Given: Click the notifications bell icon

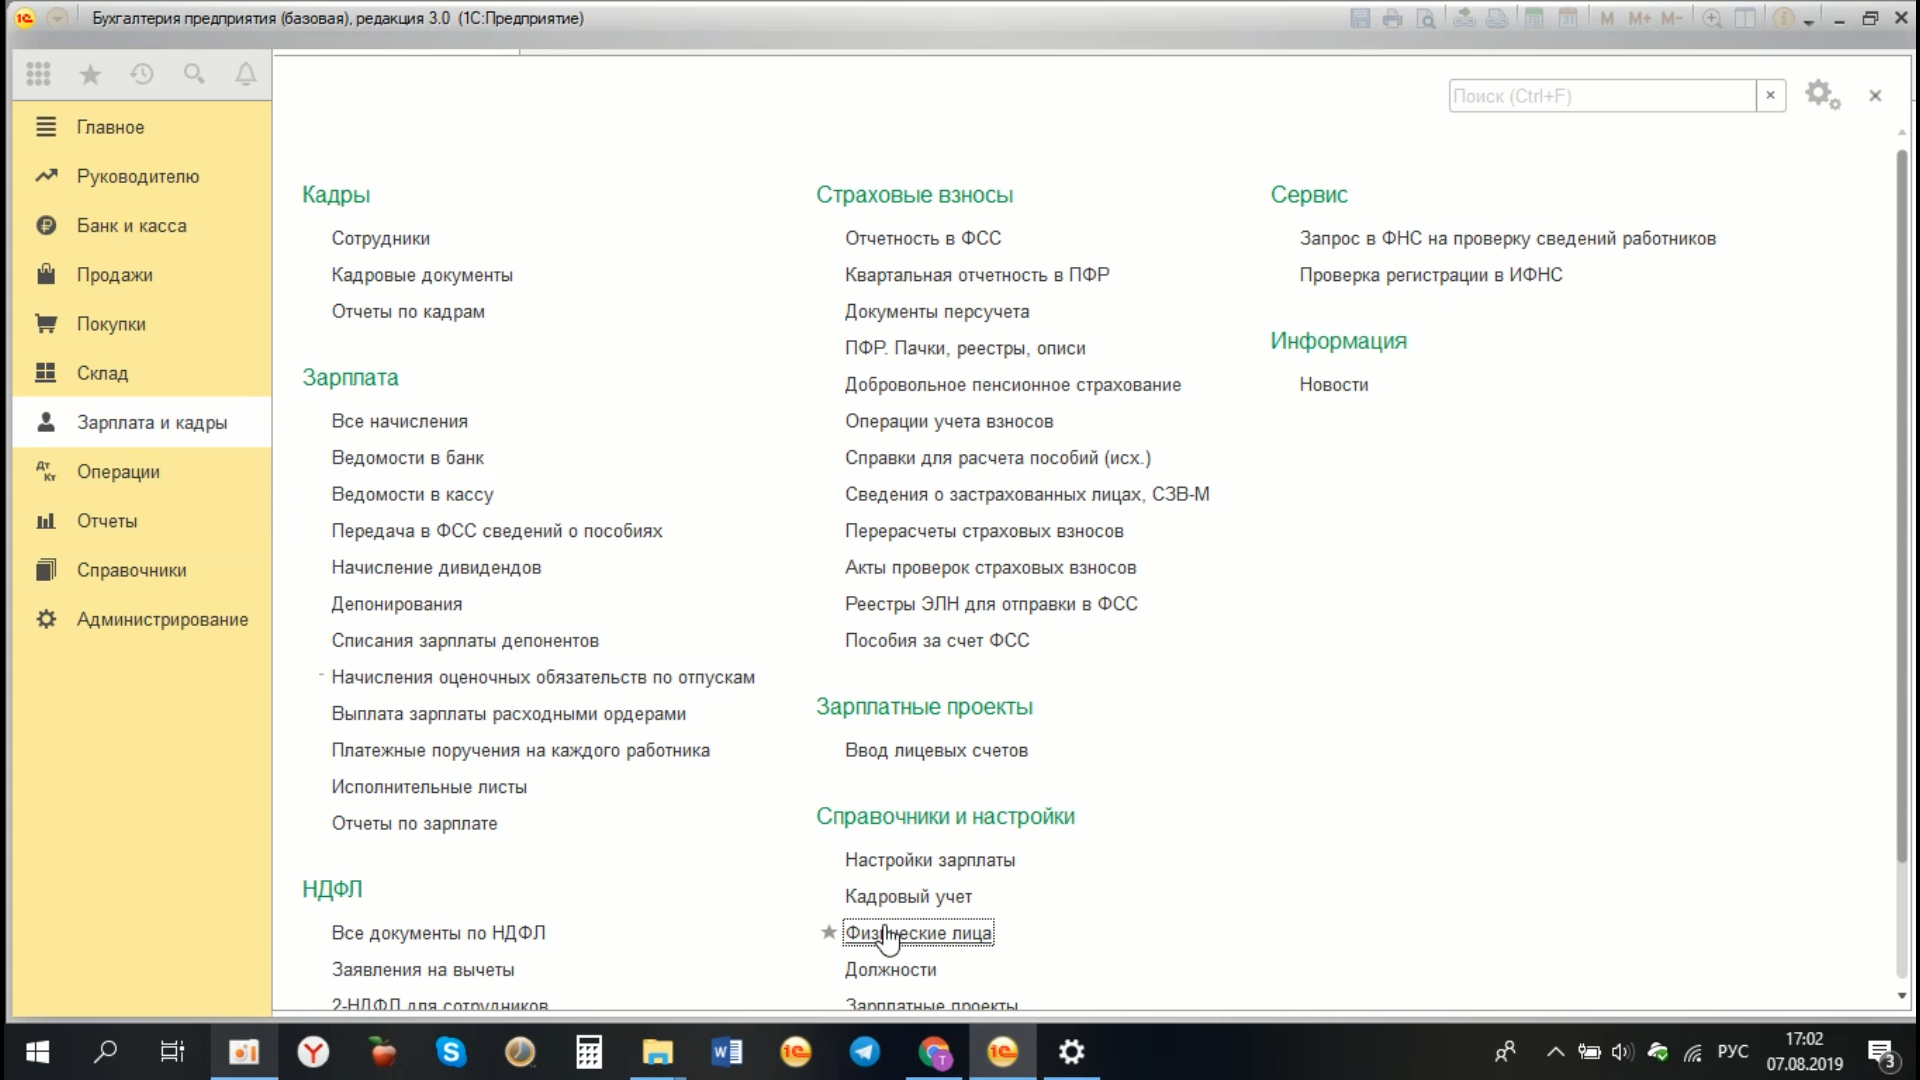Looking at the screenshot, I should 245,74.
